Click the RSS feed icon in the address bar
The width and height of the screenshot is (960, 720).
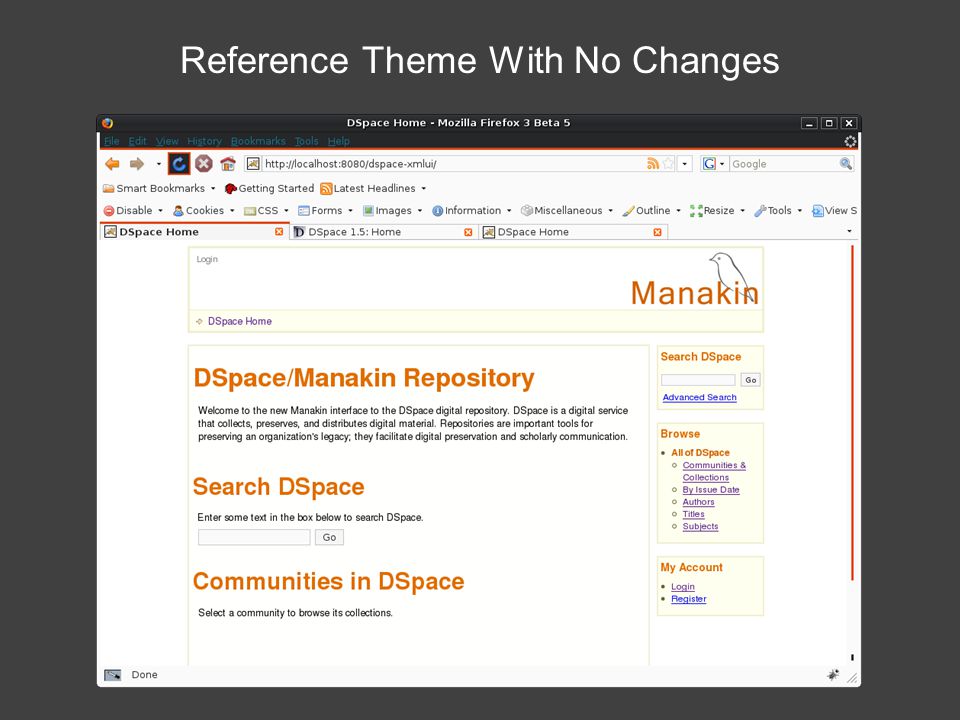click(653, 163)
